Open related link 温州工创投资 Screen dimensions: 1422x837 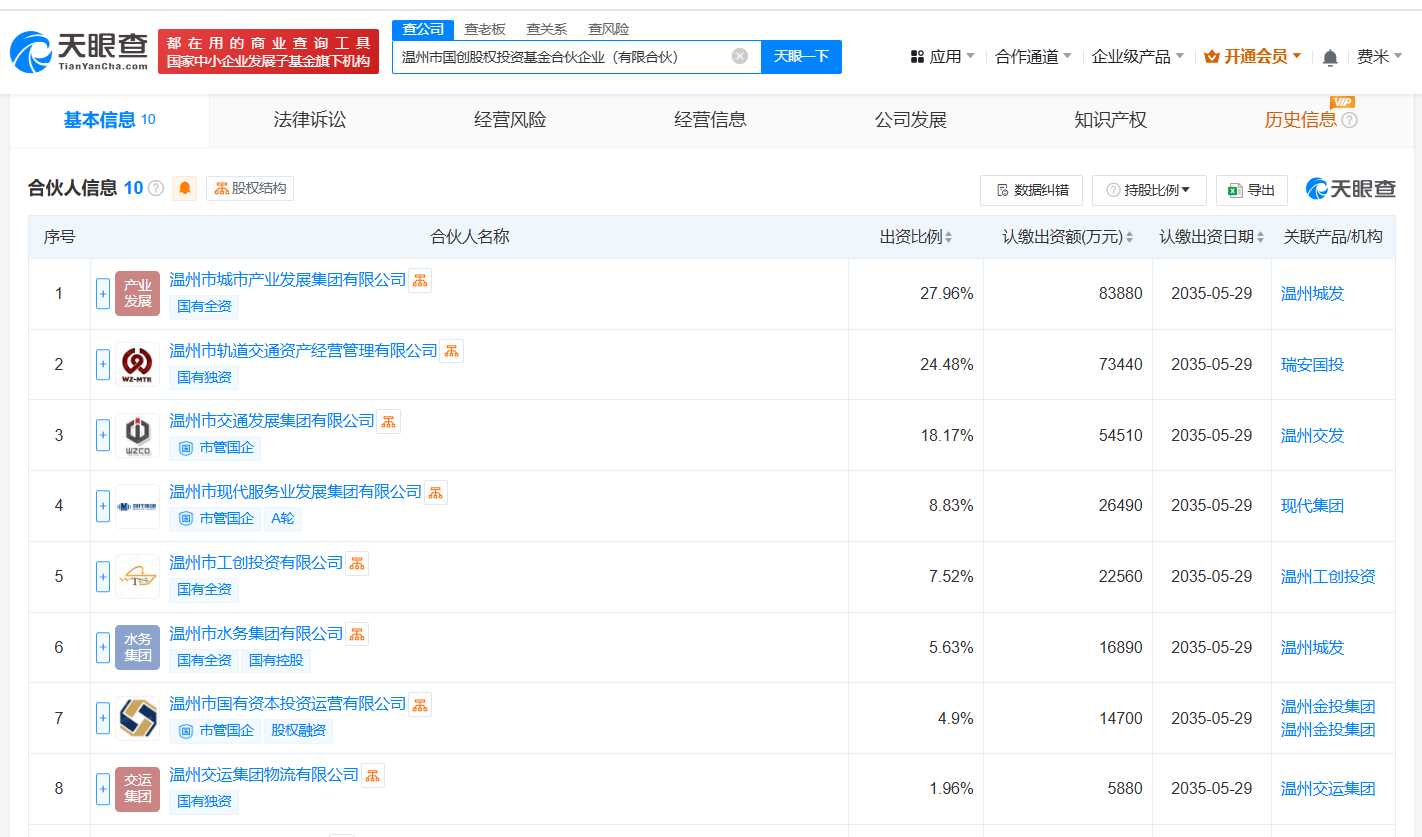coord(1328,577)
